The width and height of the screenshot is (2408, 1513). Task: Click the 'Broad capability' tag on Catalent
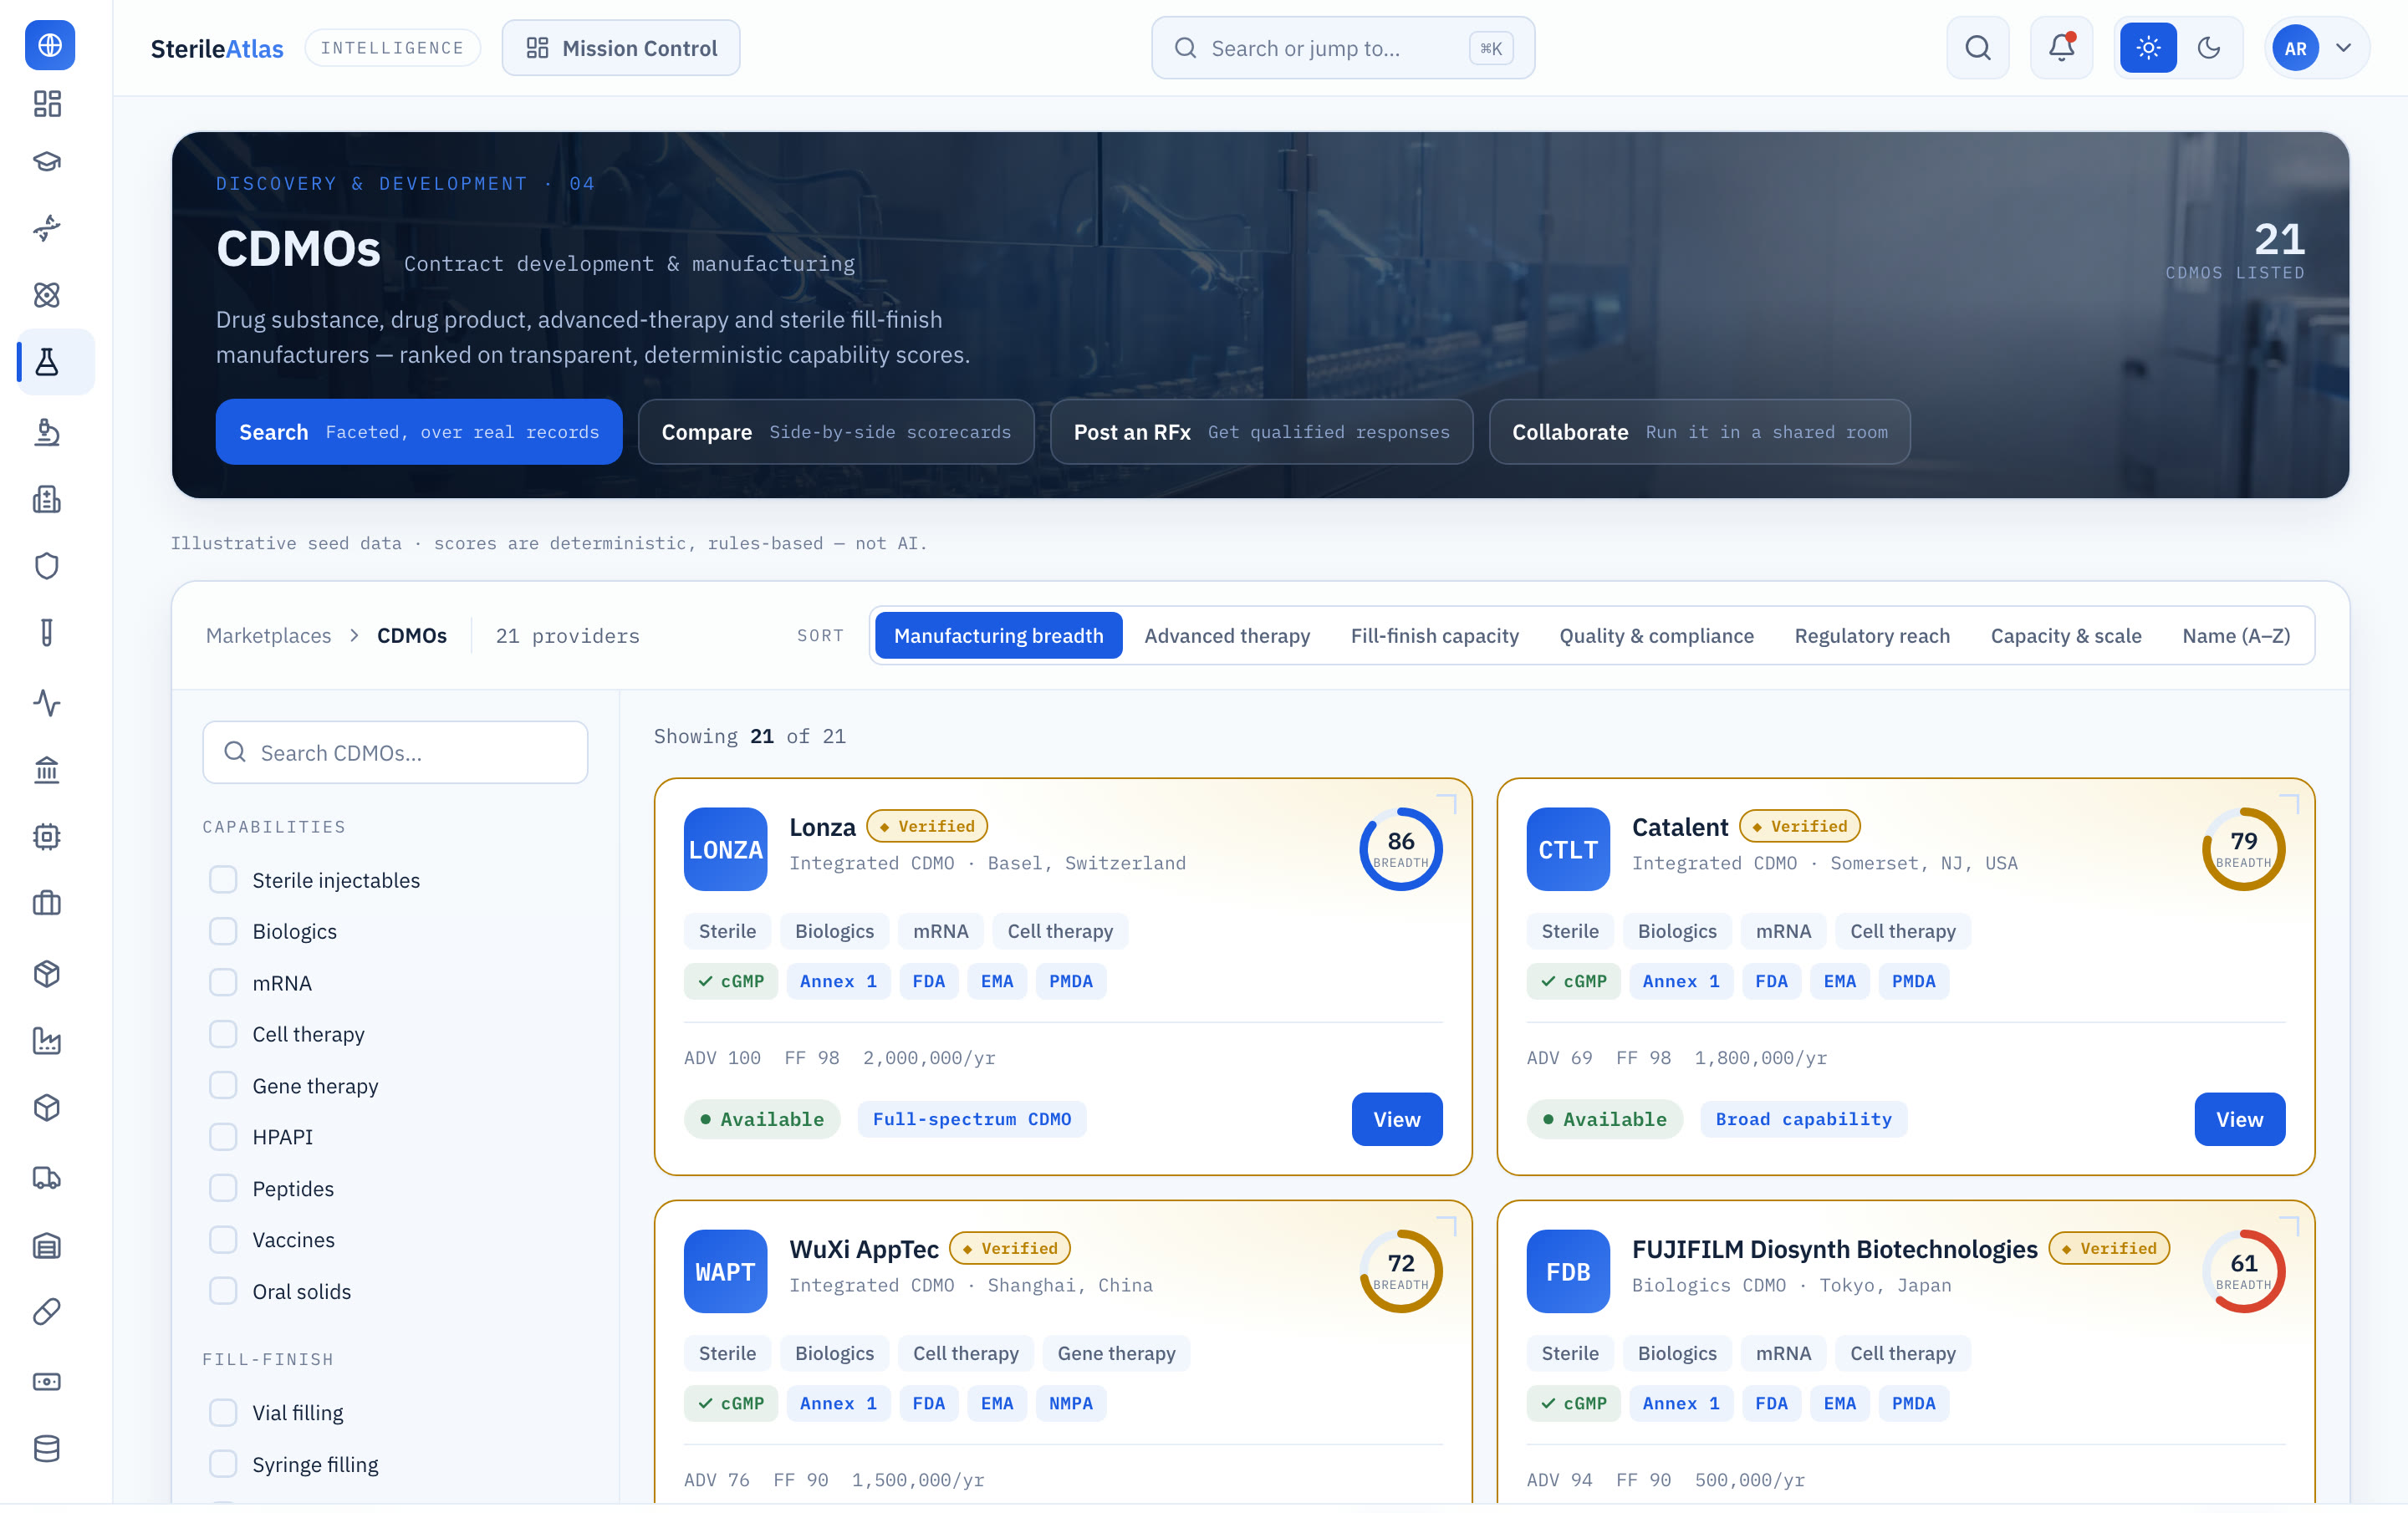coord(1803,1119)
